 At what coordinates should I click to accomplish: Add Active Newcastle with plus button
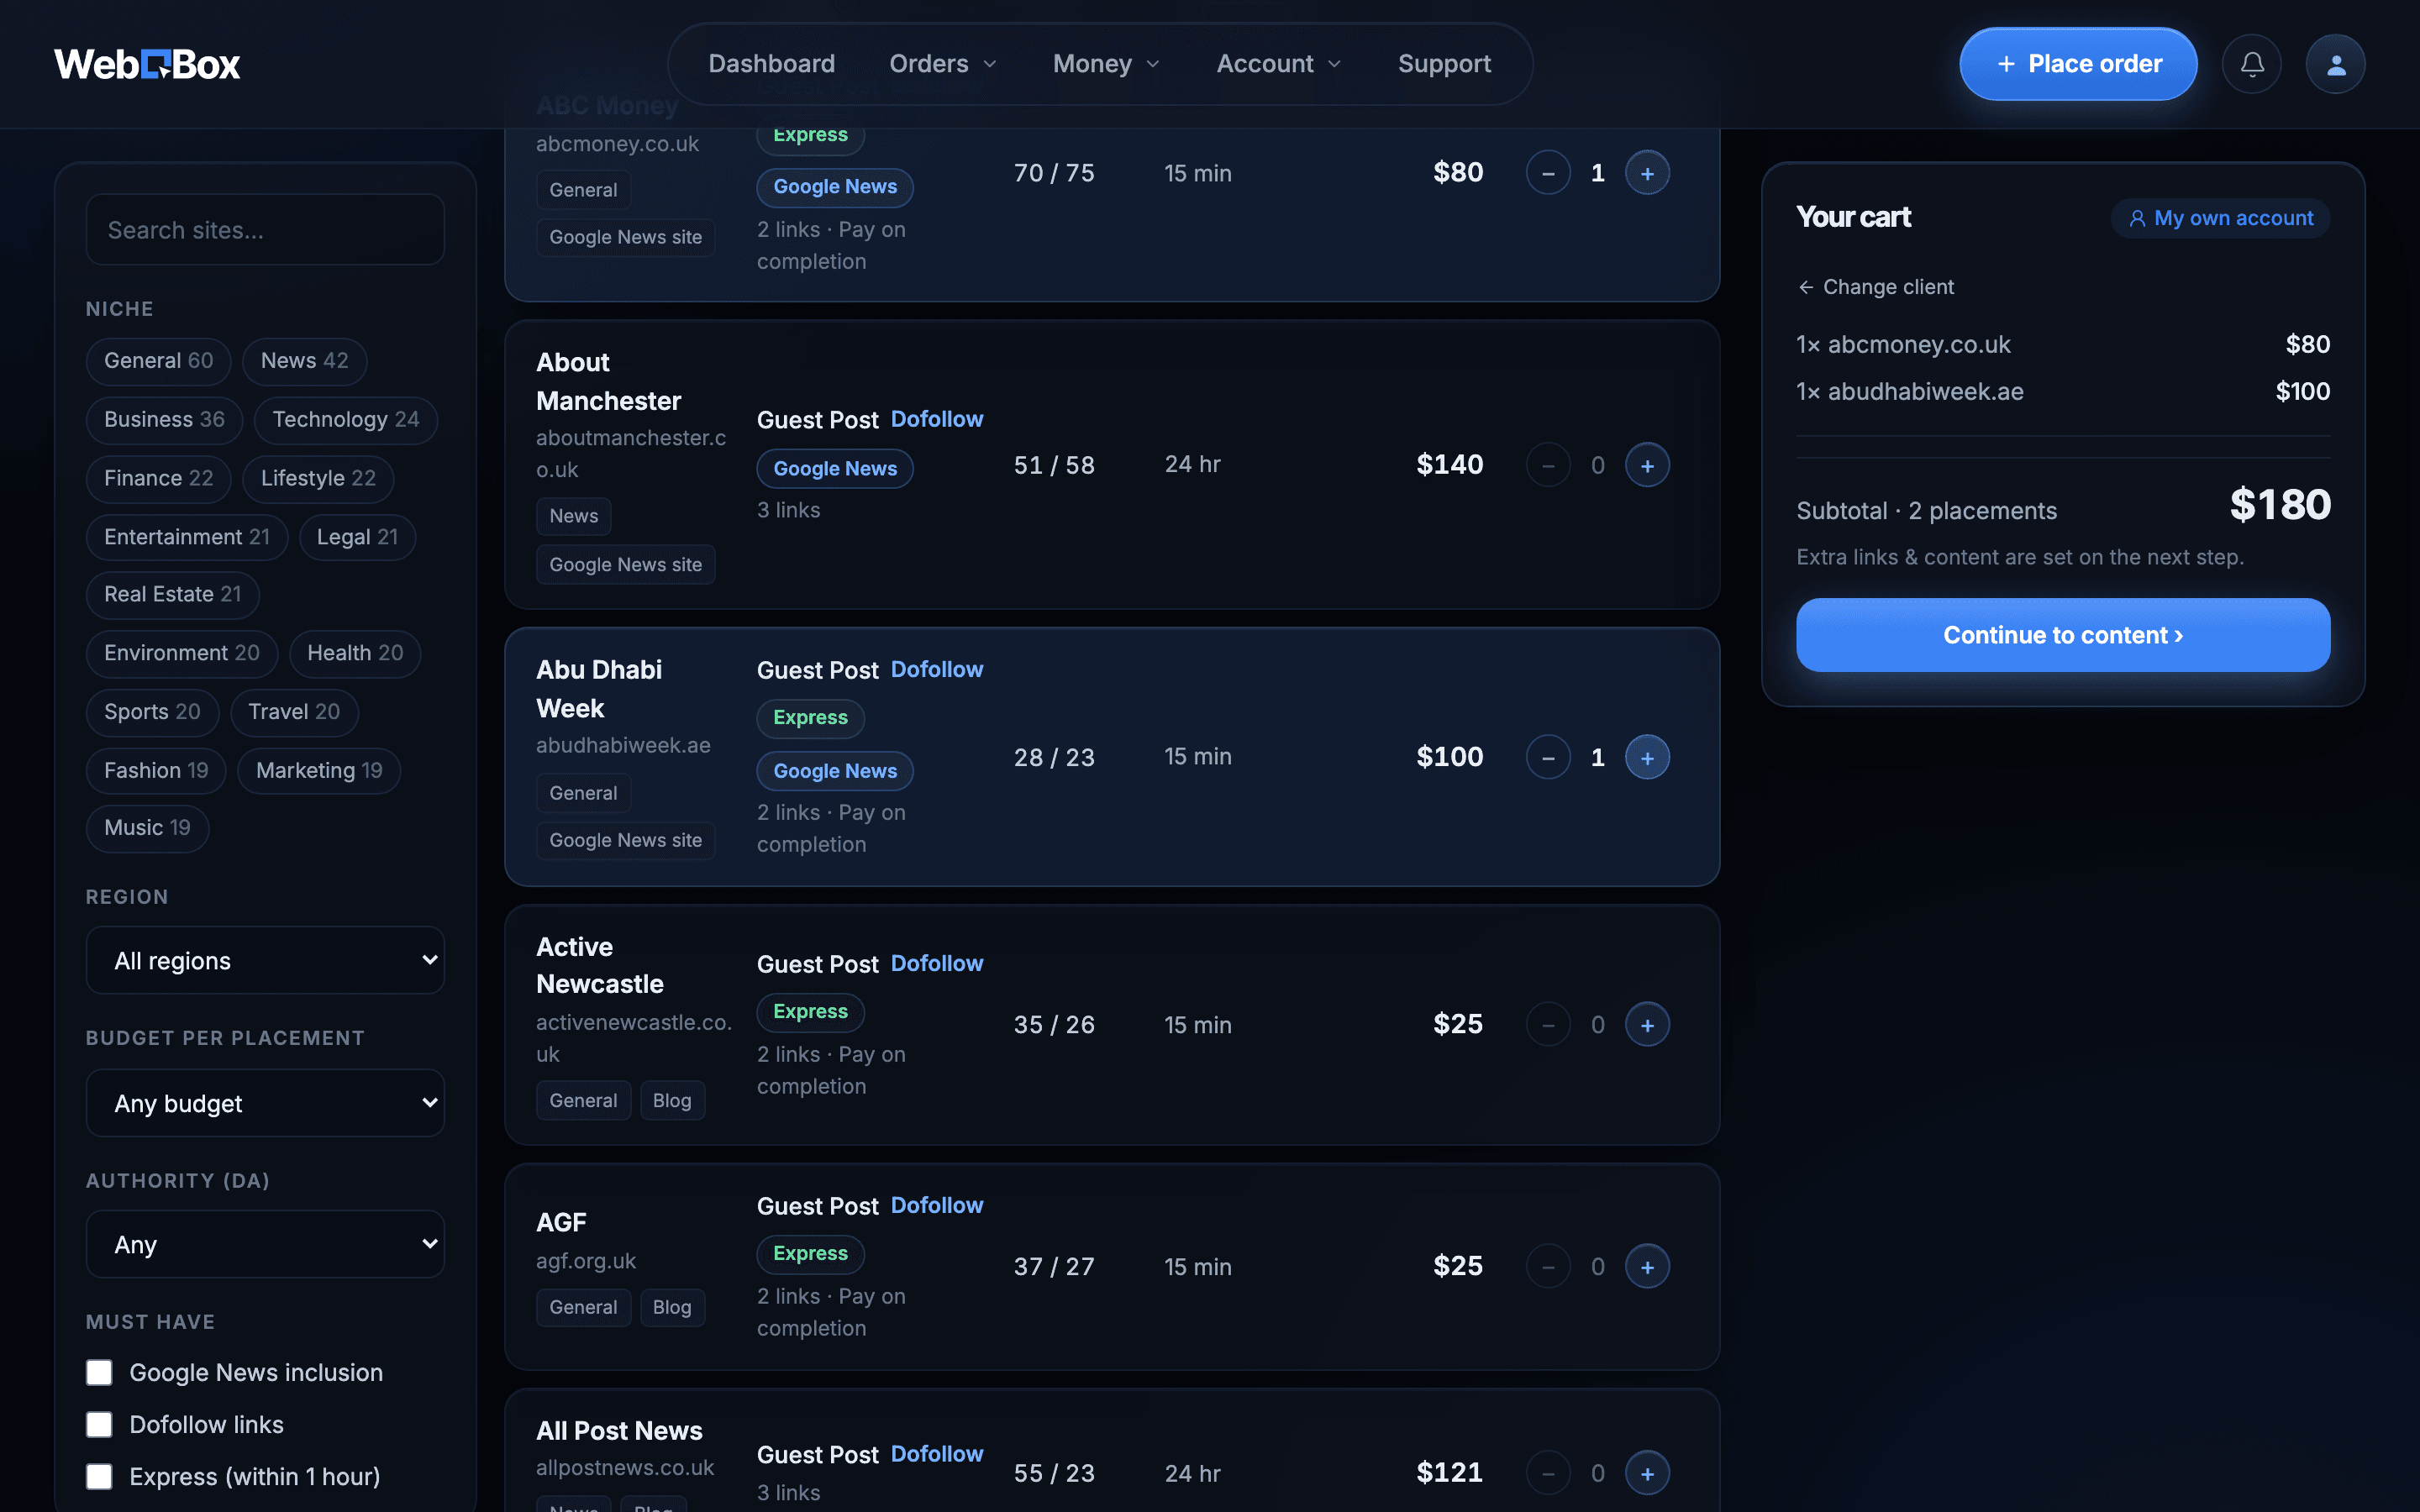click(x=1647, y=1024)
